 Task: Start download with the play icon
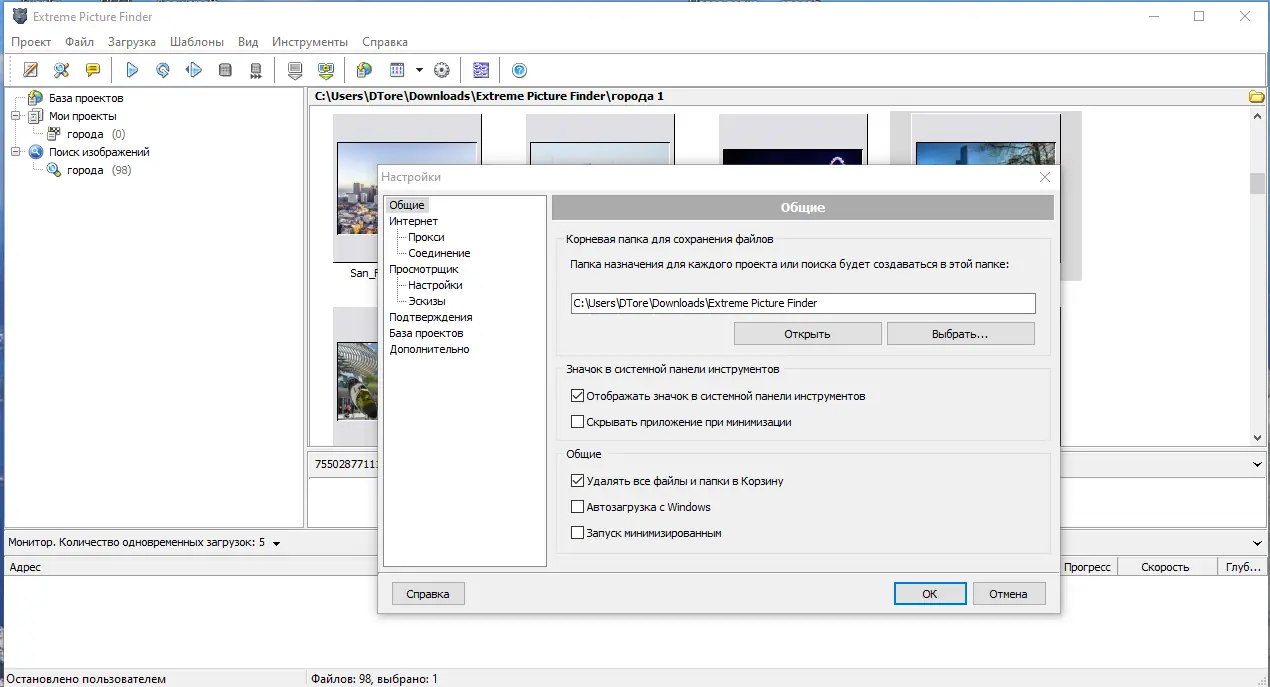(132, 70)
